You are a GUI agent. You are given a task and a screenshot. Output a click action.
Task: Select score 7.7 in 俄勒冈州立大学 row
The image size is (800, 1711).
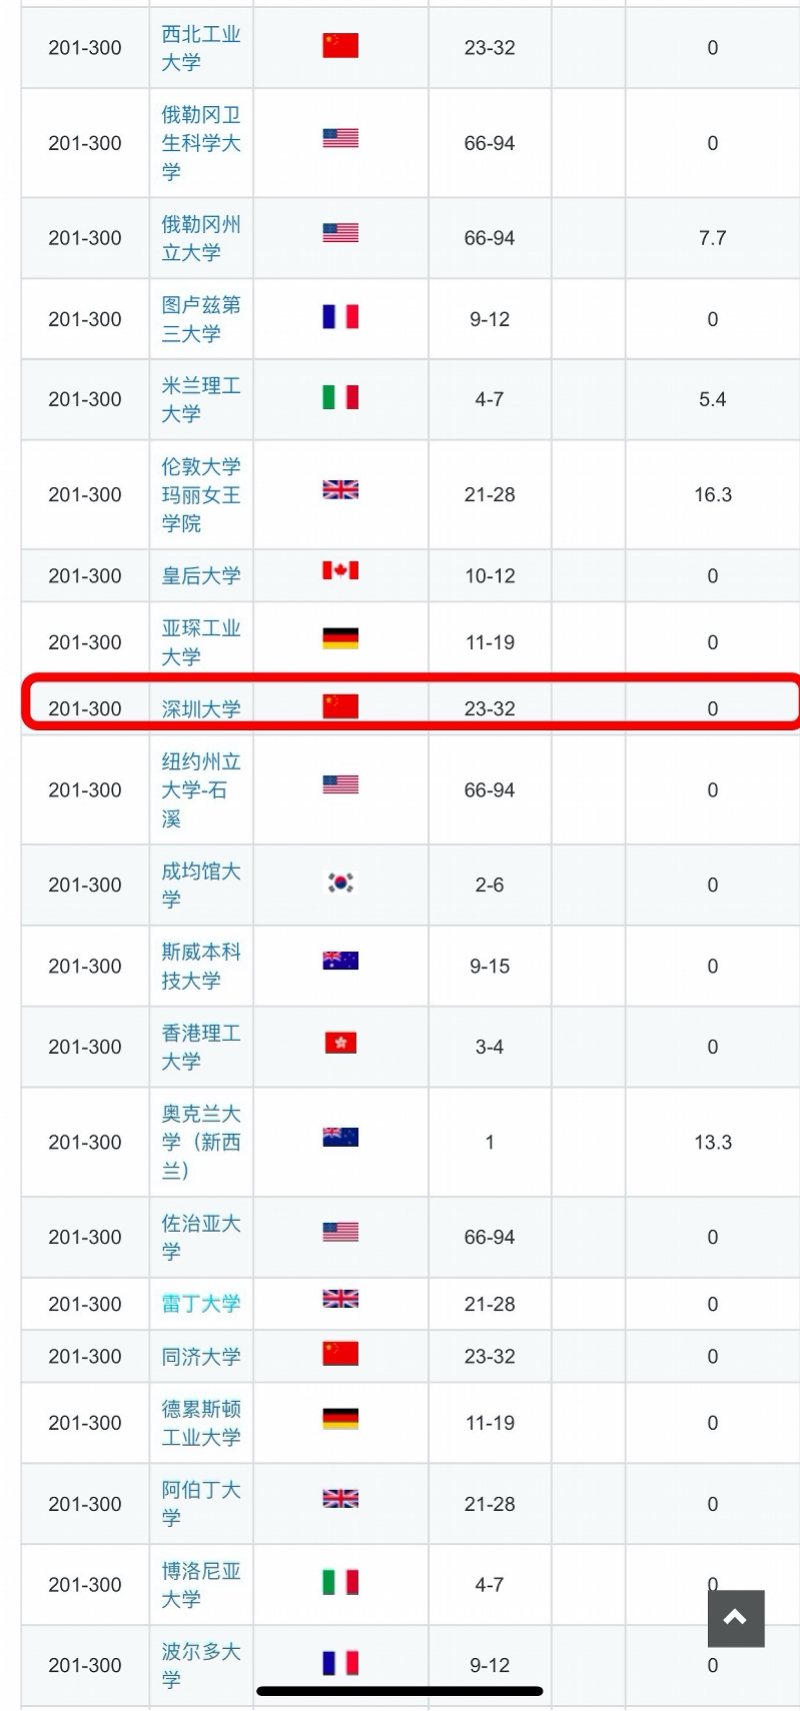point(712,238)
